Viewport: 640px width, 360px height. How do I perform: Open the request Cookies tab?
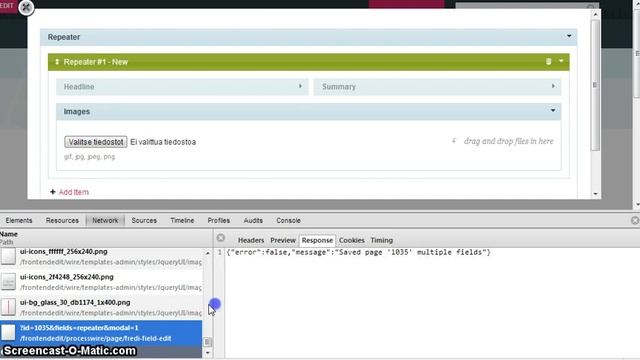[x=351, y=240]
